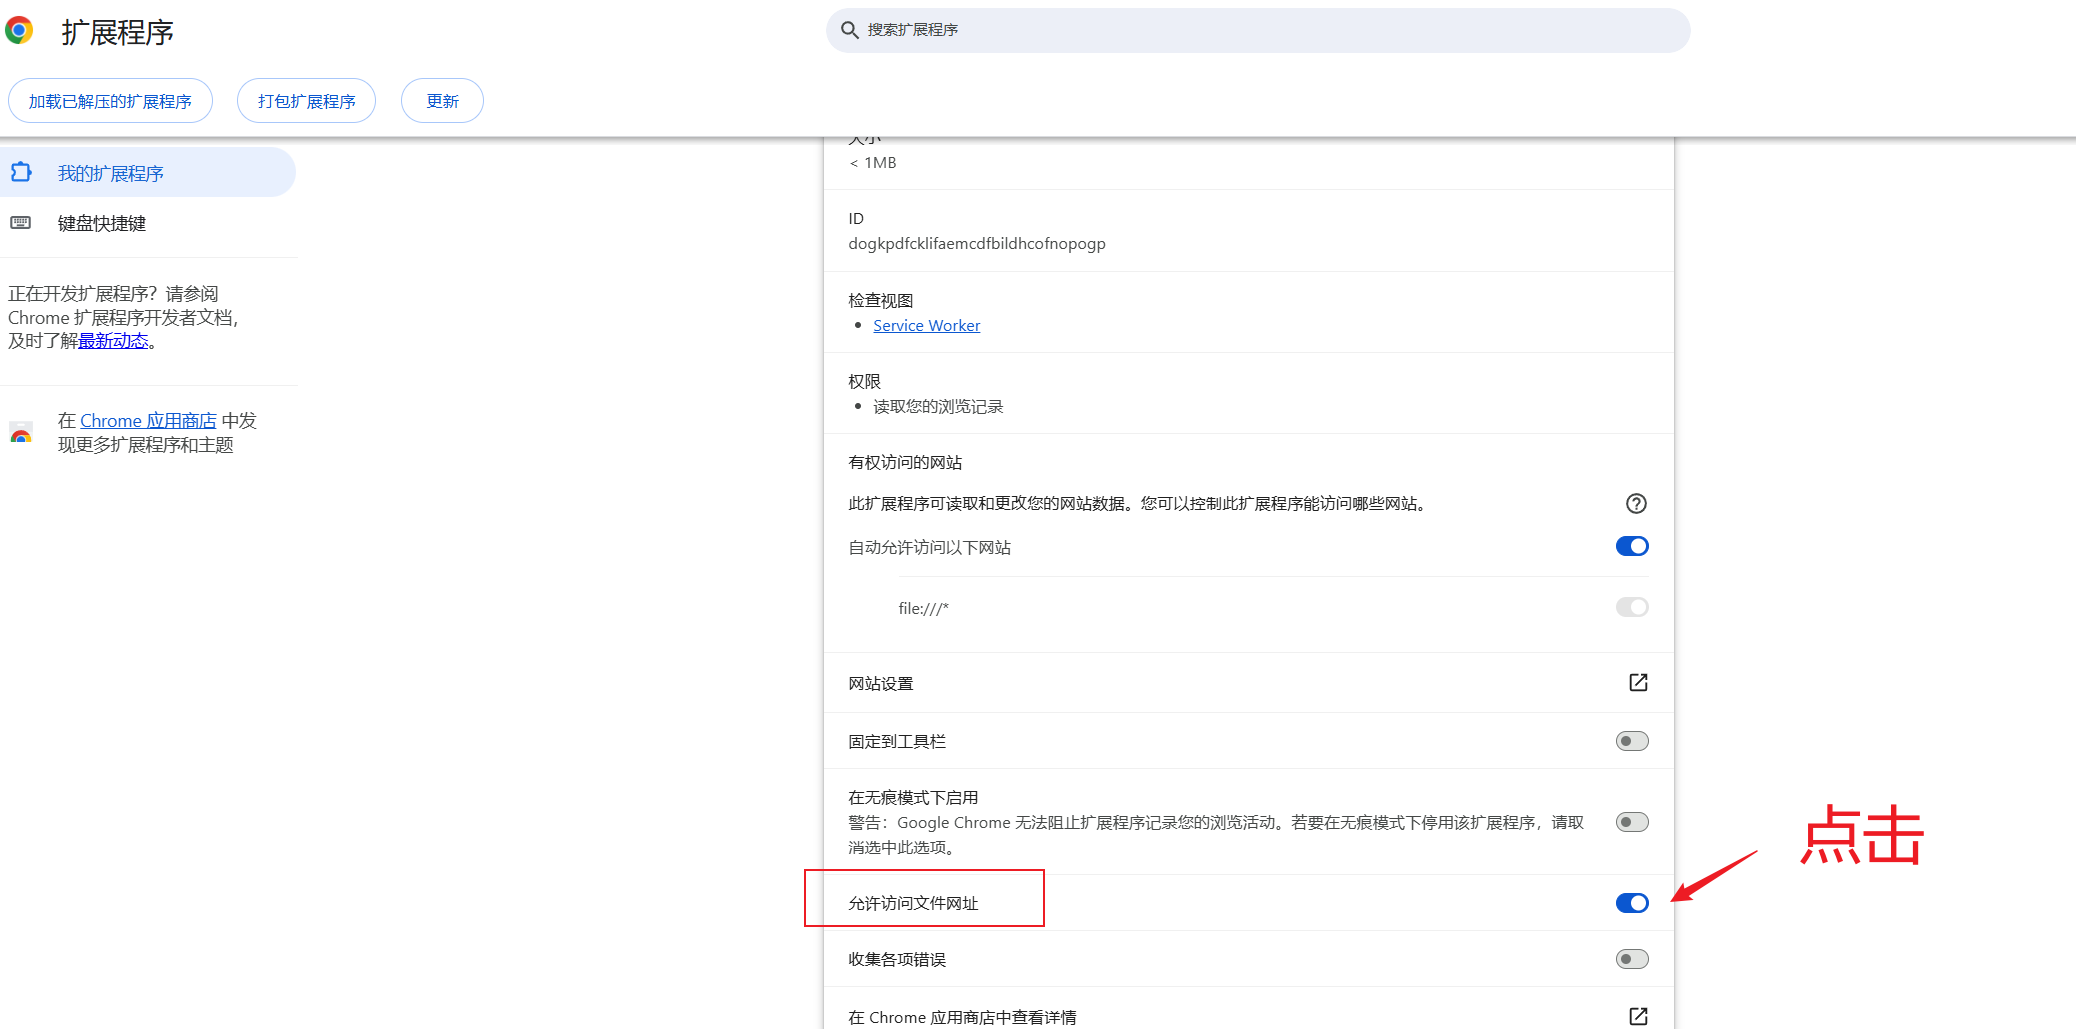Switch to 键盘快捷键 in the sidebar
The width and height of the screenshot is (2076, 1029).
(102, 222)
